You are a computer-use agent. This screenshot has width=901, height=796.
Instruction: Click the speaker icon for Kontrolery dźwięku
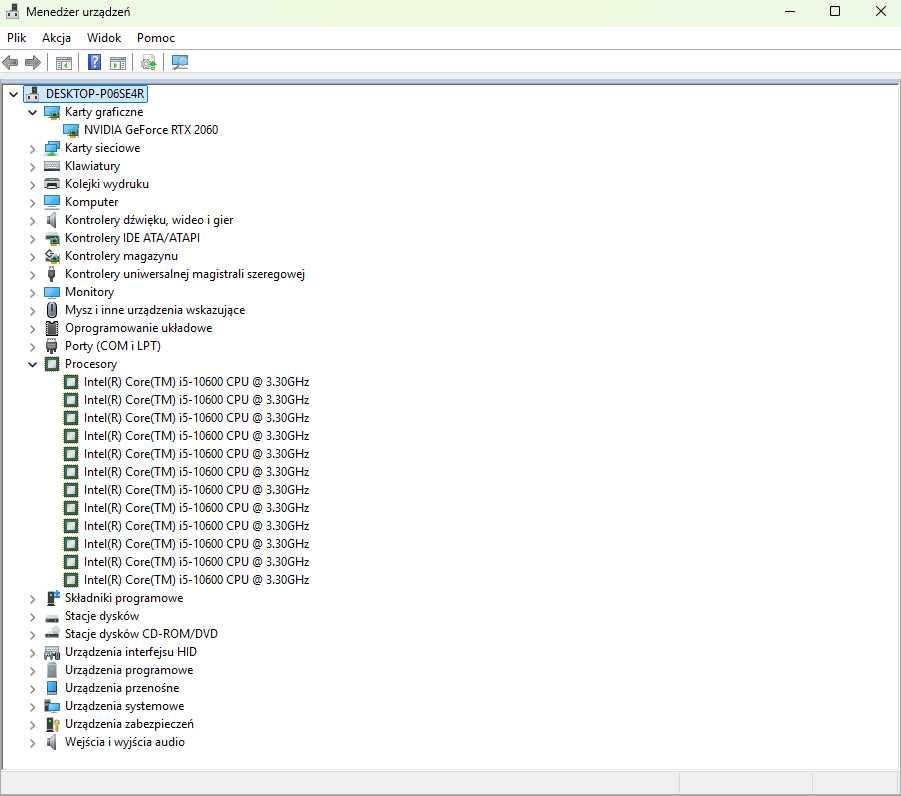52,220
